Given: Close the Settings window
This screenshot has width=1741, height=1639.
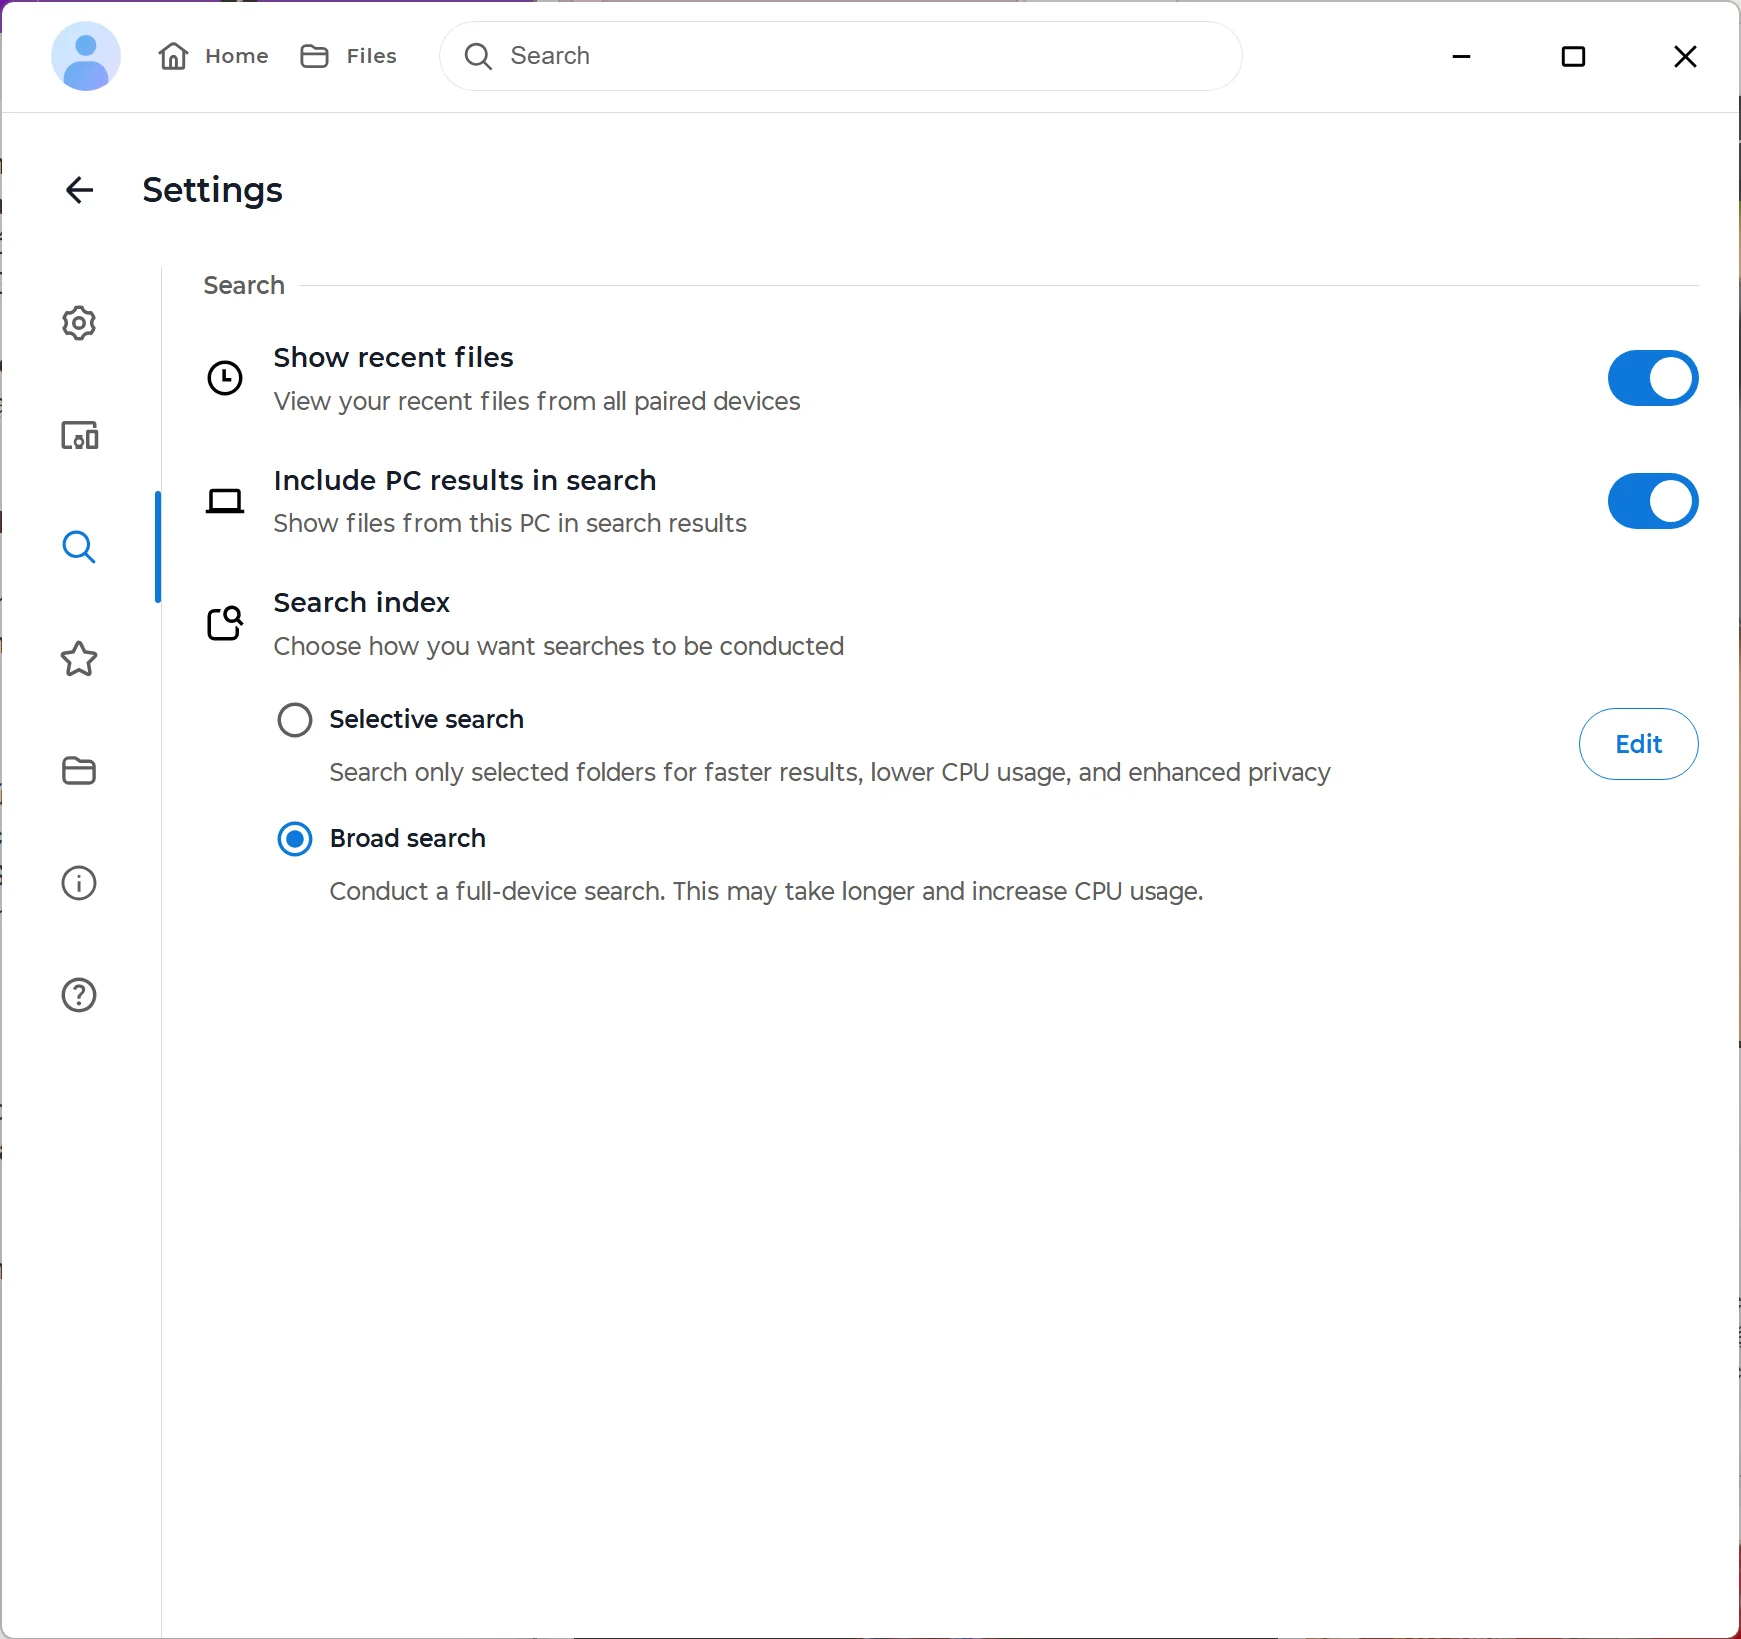Looking at the screenshot, I should 1685,56.
